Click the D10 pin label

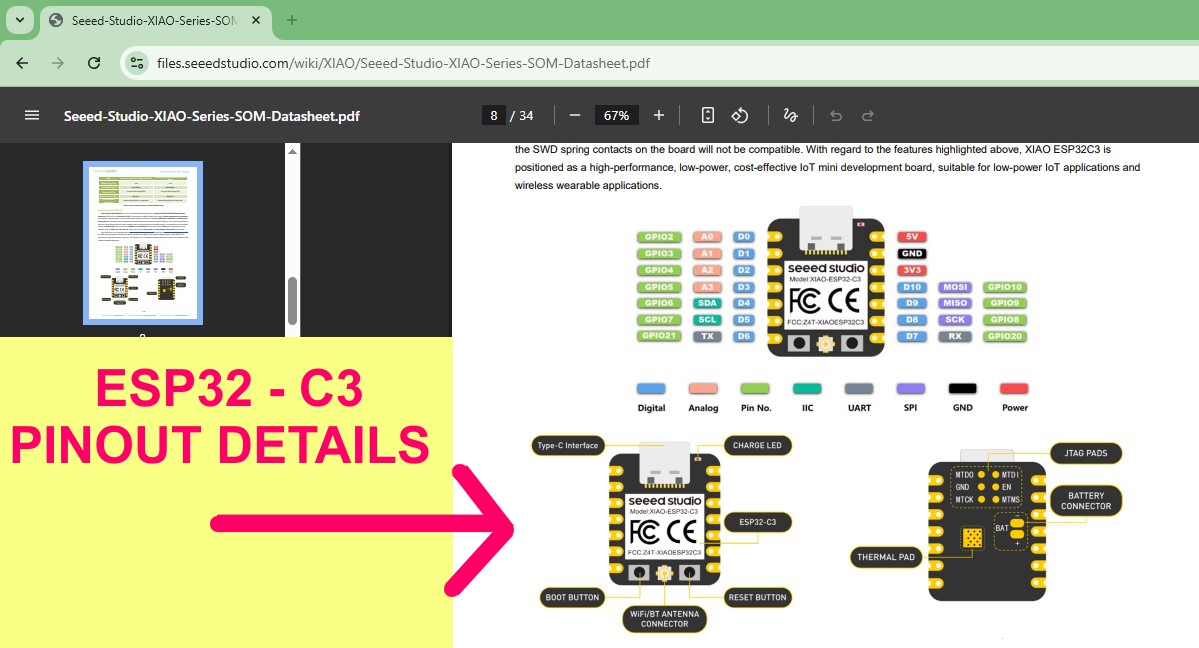911,287
